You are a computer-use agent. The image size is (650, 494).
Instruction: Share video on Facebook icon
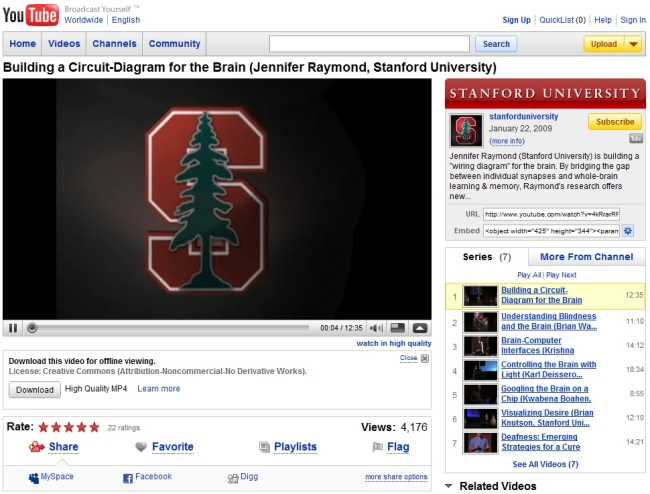128,478
